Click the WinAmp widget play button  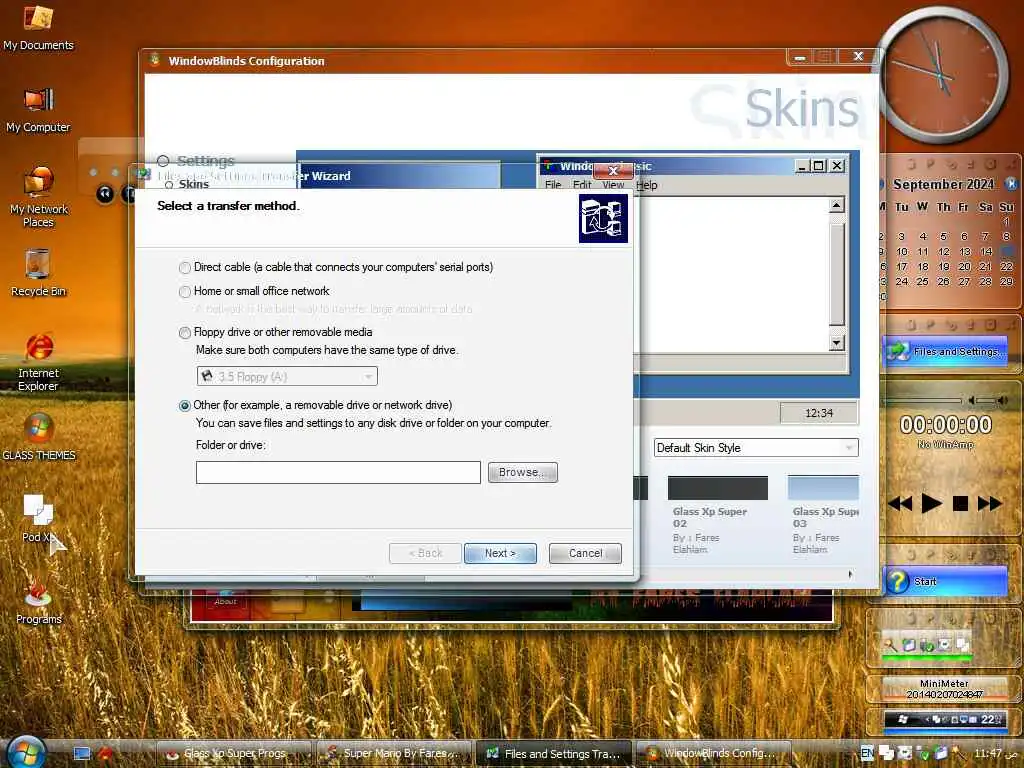931,503
